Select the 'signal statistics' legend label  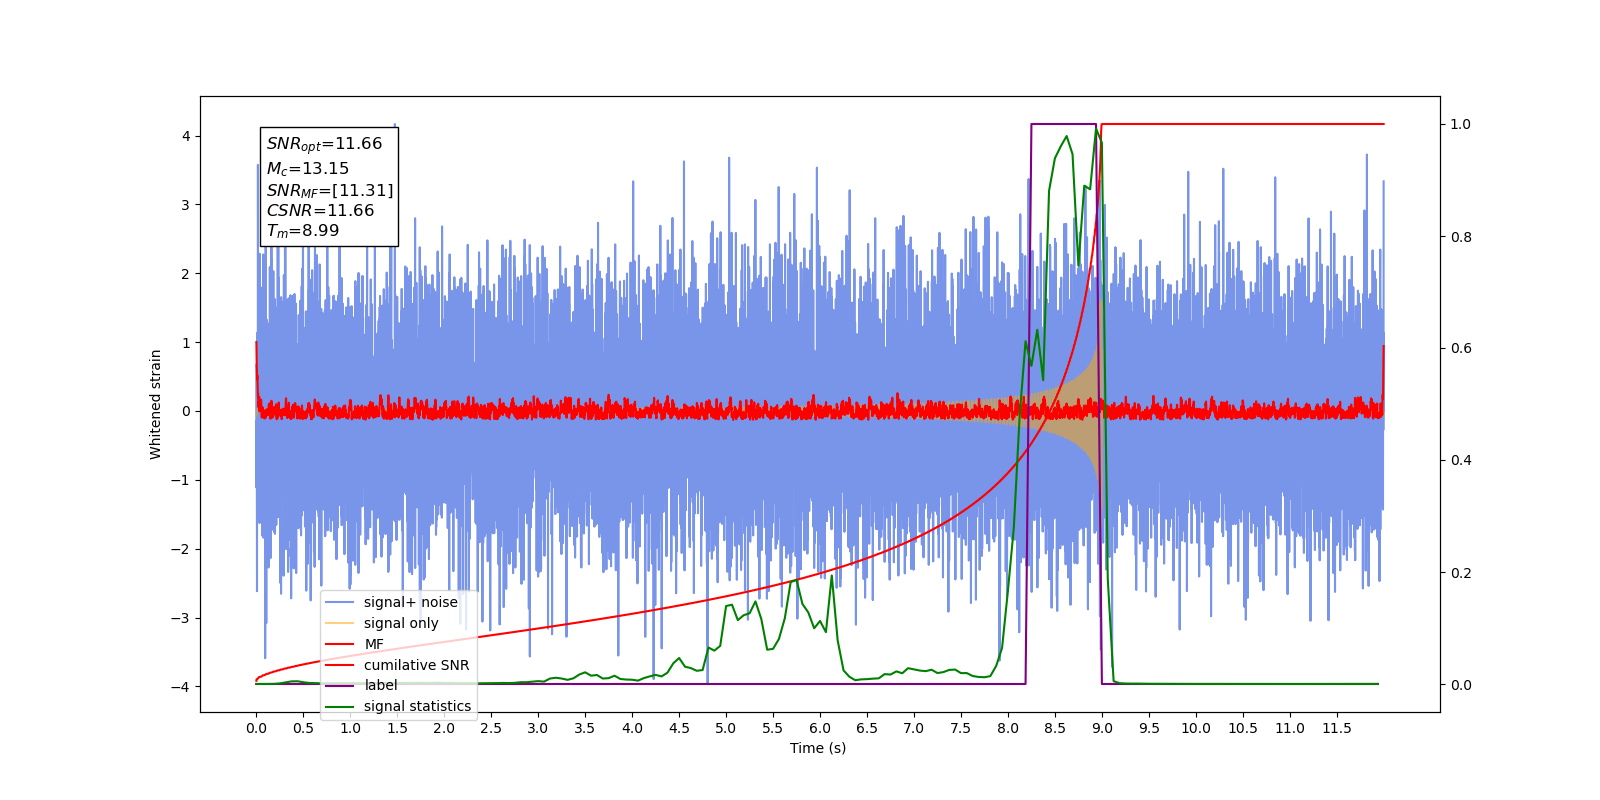click(417, 706)
